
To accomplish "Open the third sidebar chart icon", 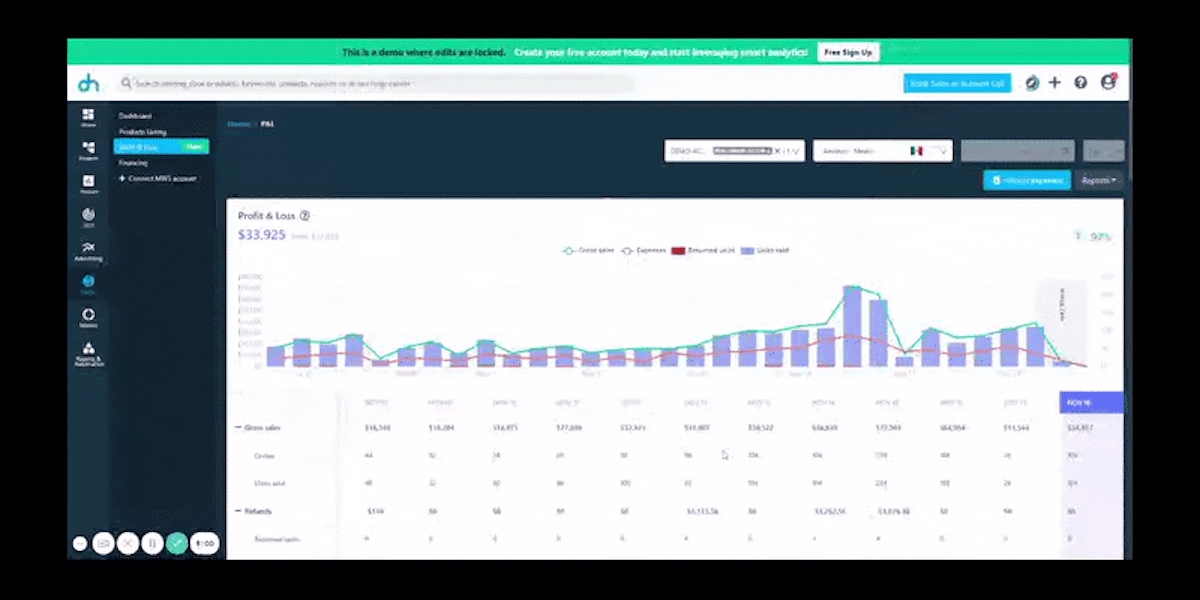I will click(88, 184).
